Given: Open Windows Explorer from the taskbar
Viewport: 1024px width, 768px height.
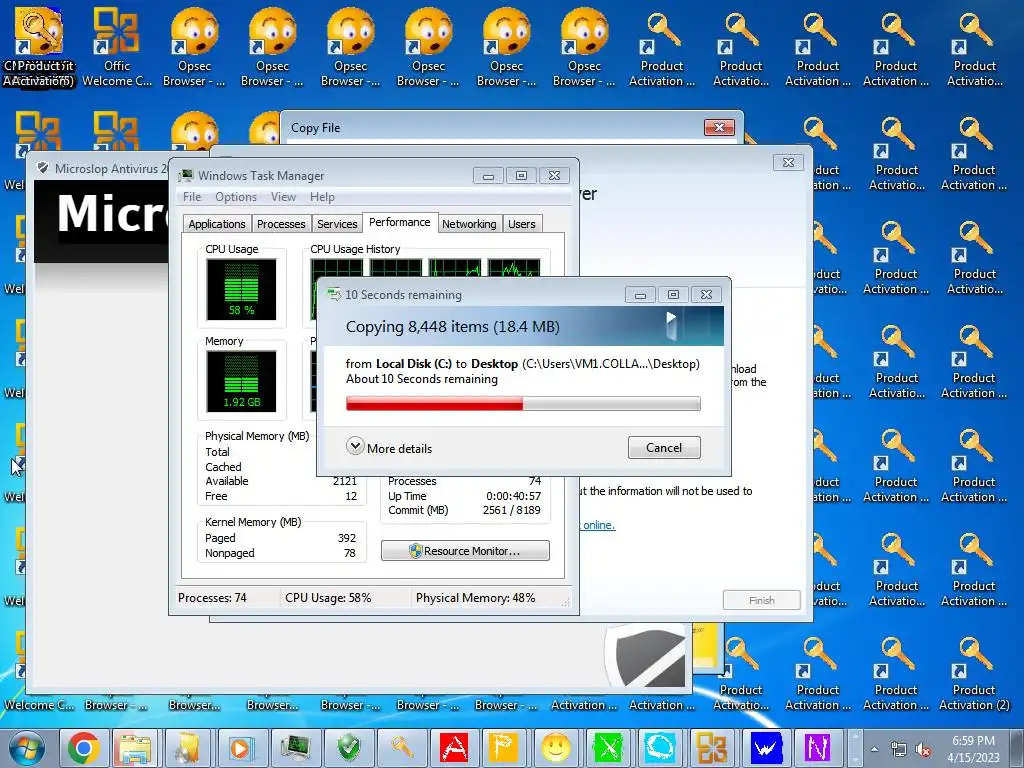Looking at the screenshot, I should [x=135, y=748].
